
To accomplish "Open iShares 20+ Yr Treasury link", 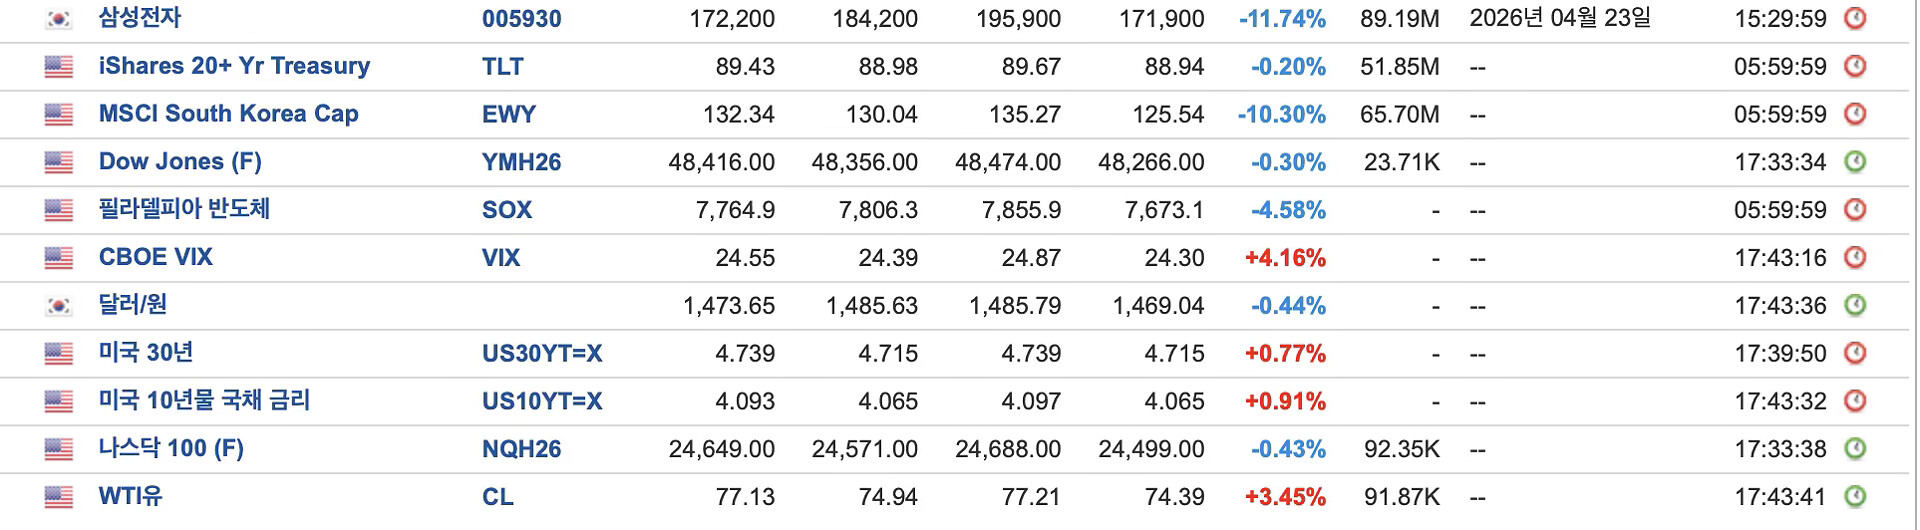I will [x=234, y=66].
